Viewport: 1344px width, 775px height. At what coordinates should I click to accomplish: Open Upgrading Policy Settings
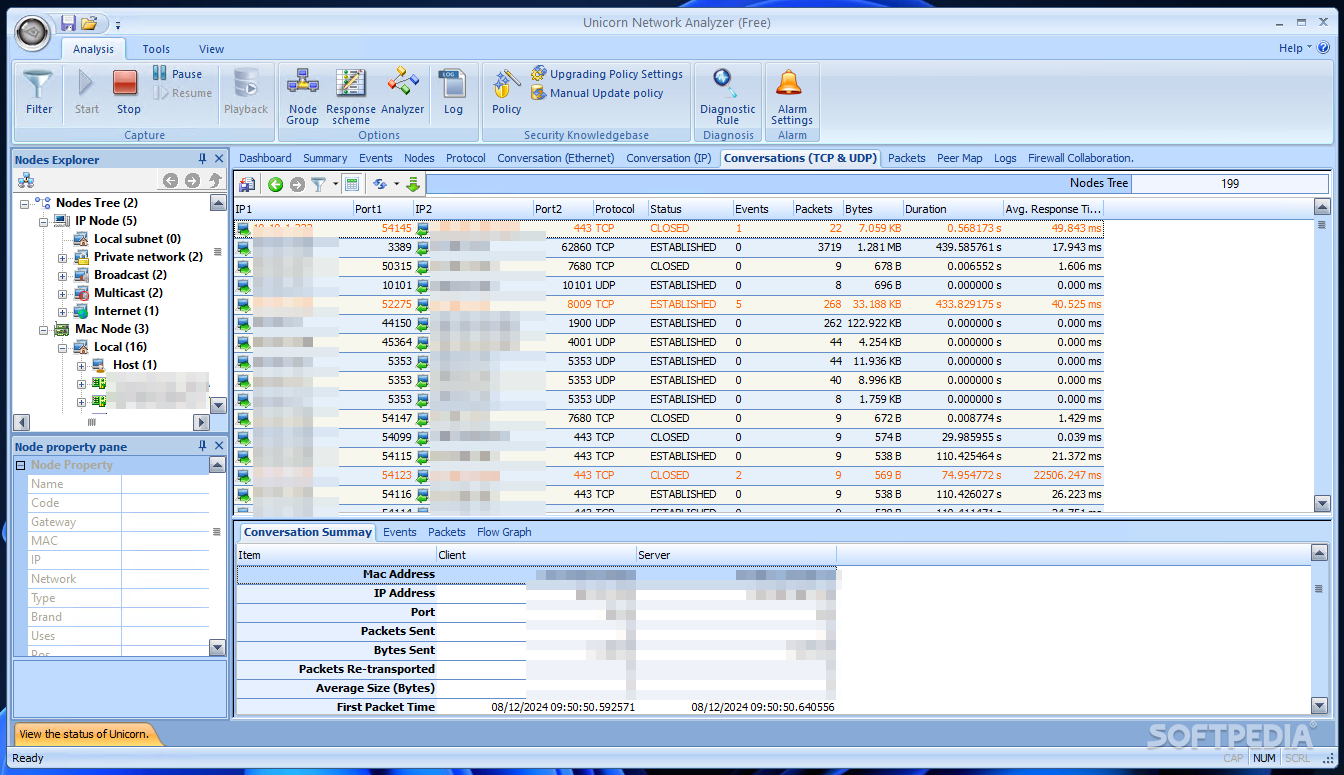[x=607, y=74]
